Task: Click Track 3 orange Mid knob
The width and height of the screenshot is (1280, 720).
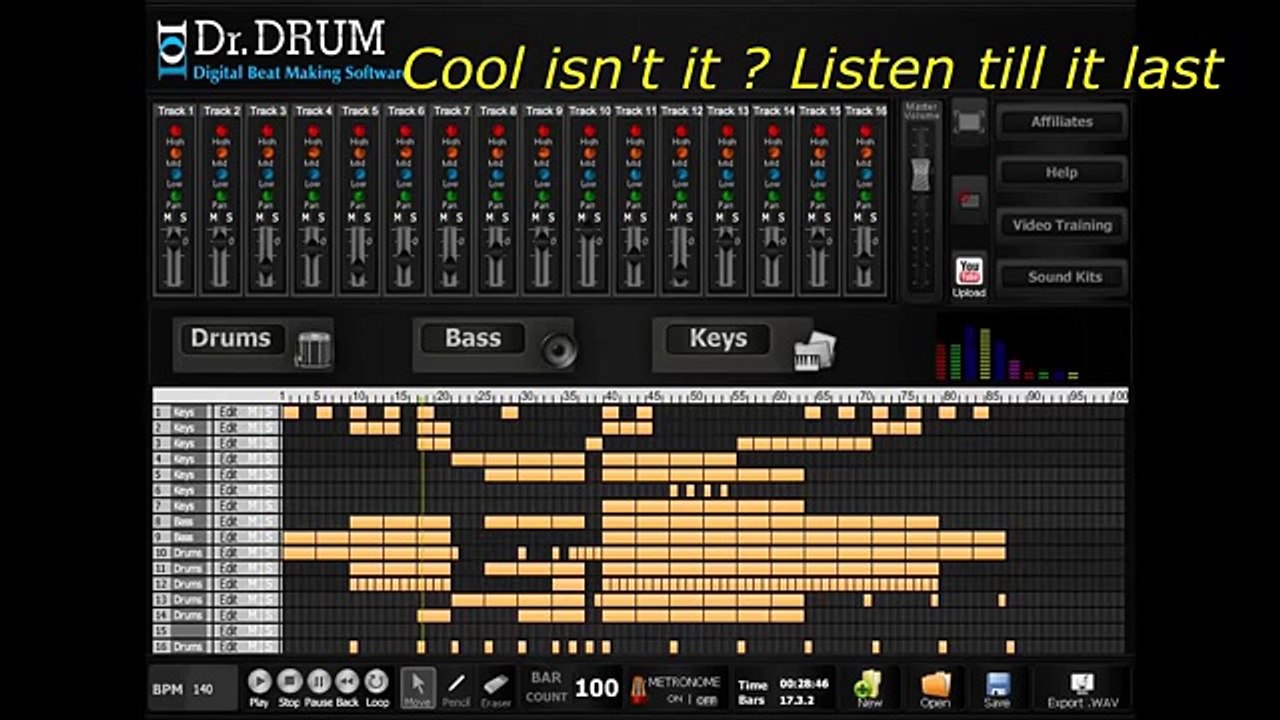Action: [x=267, y=153]
